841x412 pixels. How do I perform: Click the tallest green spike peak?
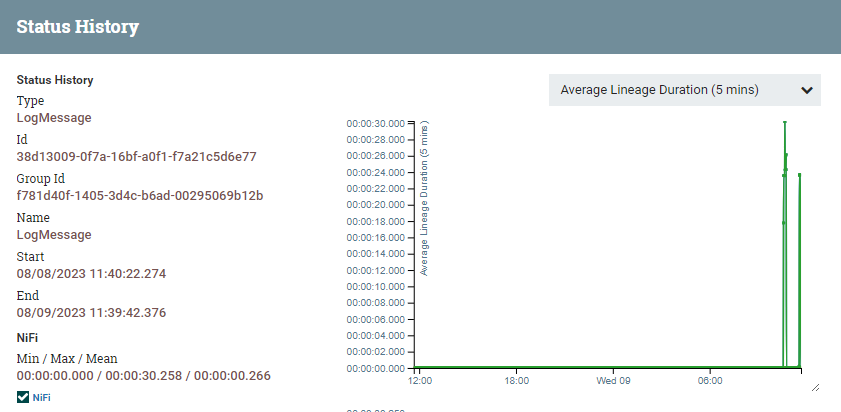[x=785, y=123]
